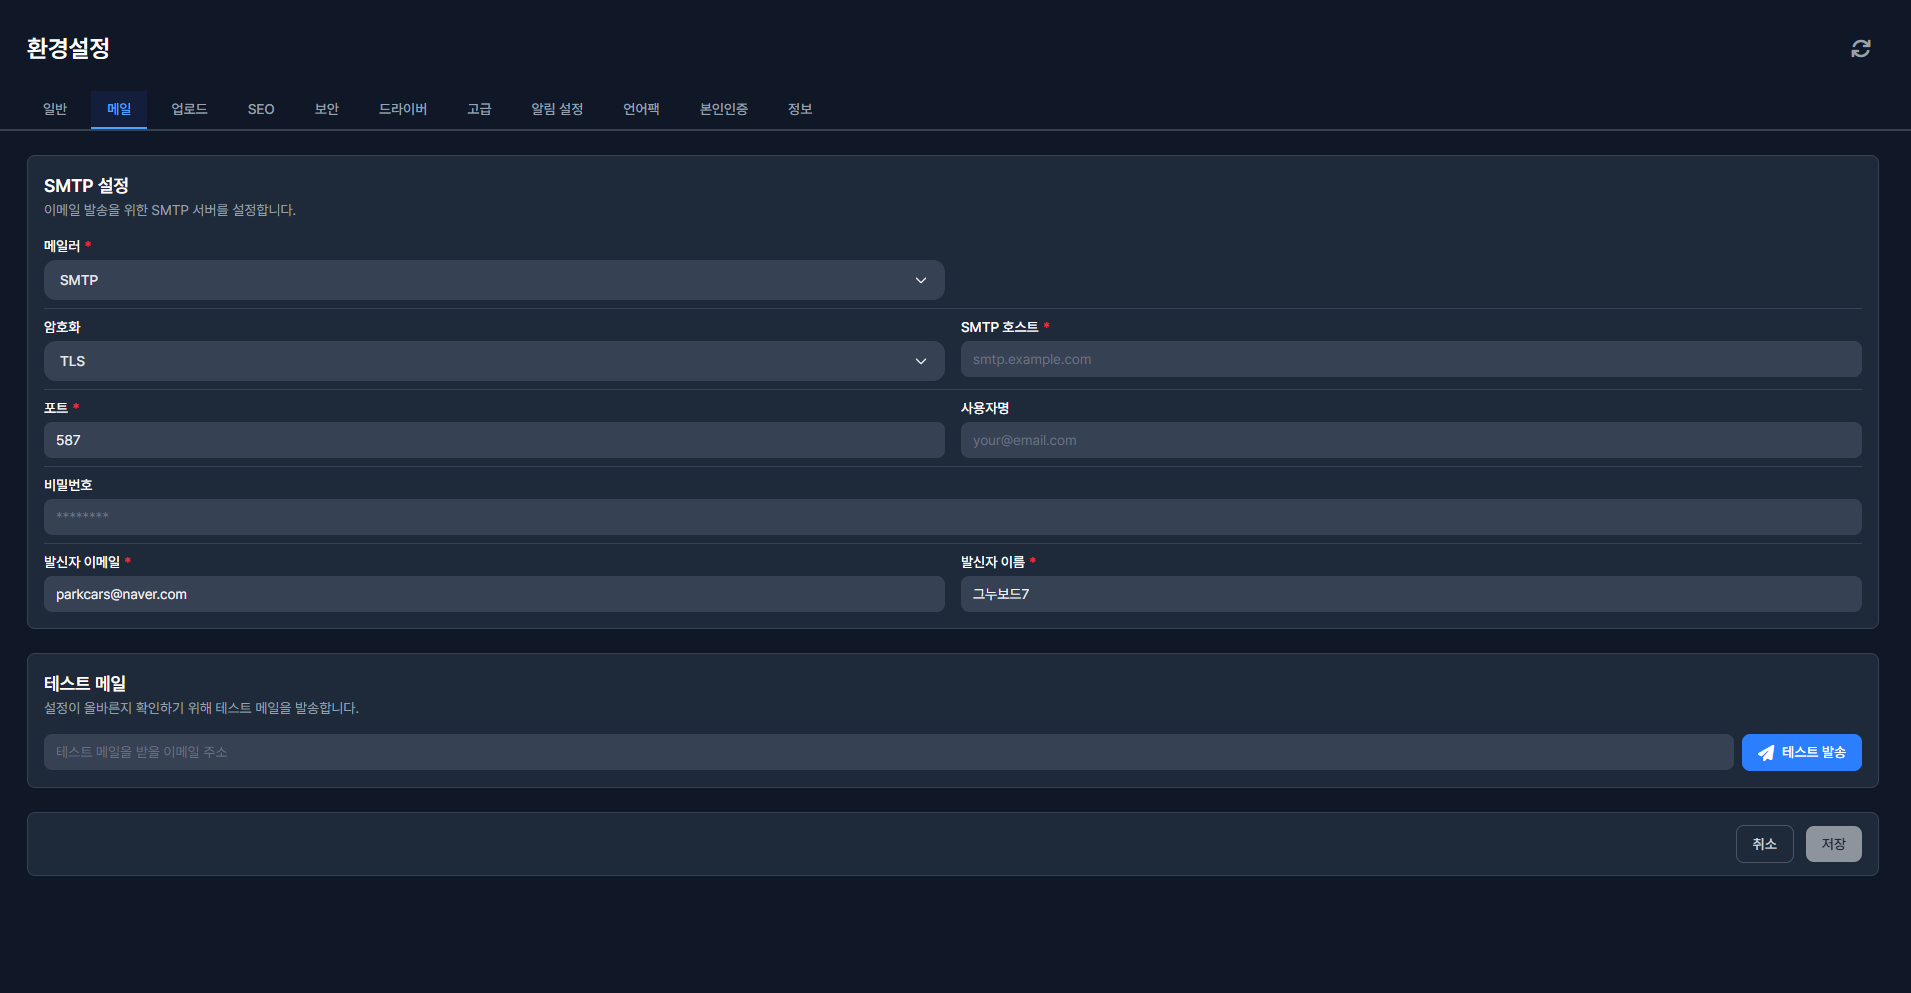
Task: Click the SMTP 설정 section heading
Action: 86,186
